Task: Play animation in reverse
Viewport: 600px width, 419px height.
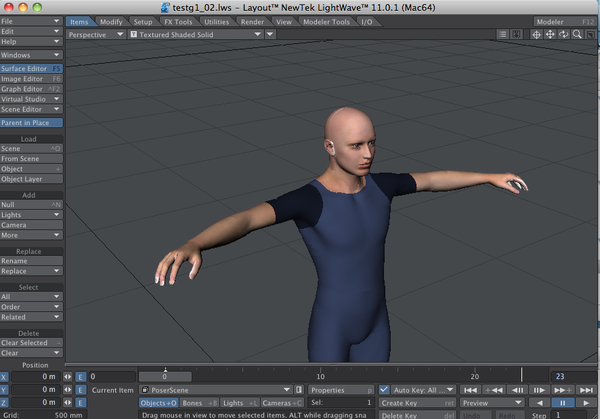Action: (540, 403)
